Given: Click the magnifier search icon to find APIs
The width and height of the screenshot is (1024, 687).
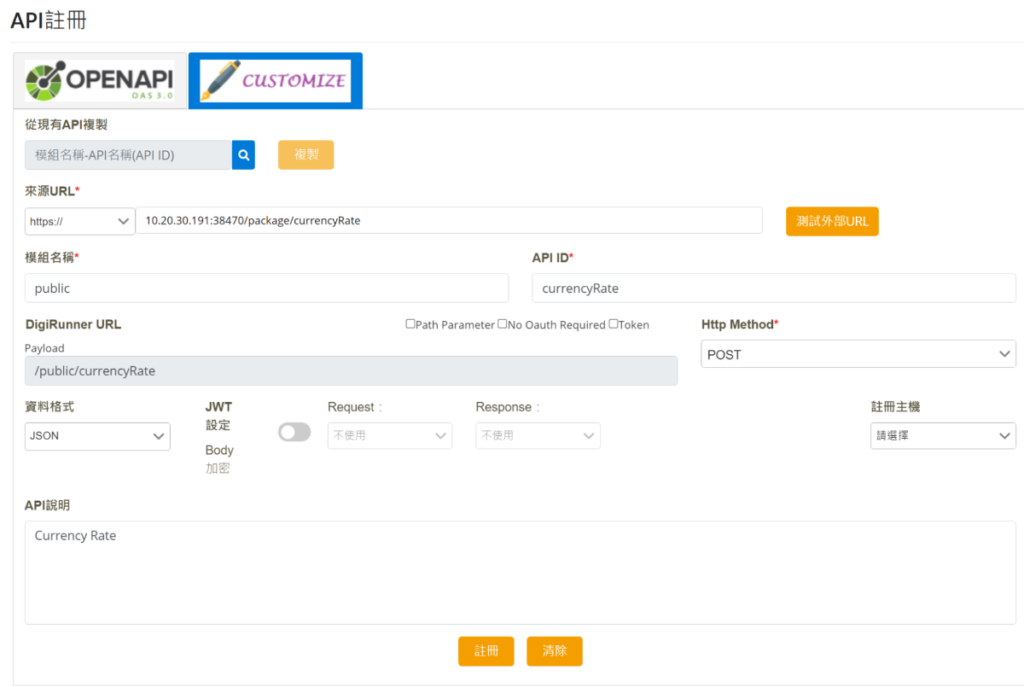Looking at the screenshot, I should [x=243, y=154].
